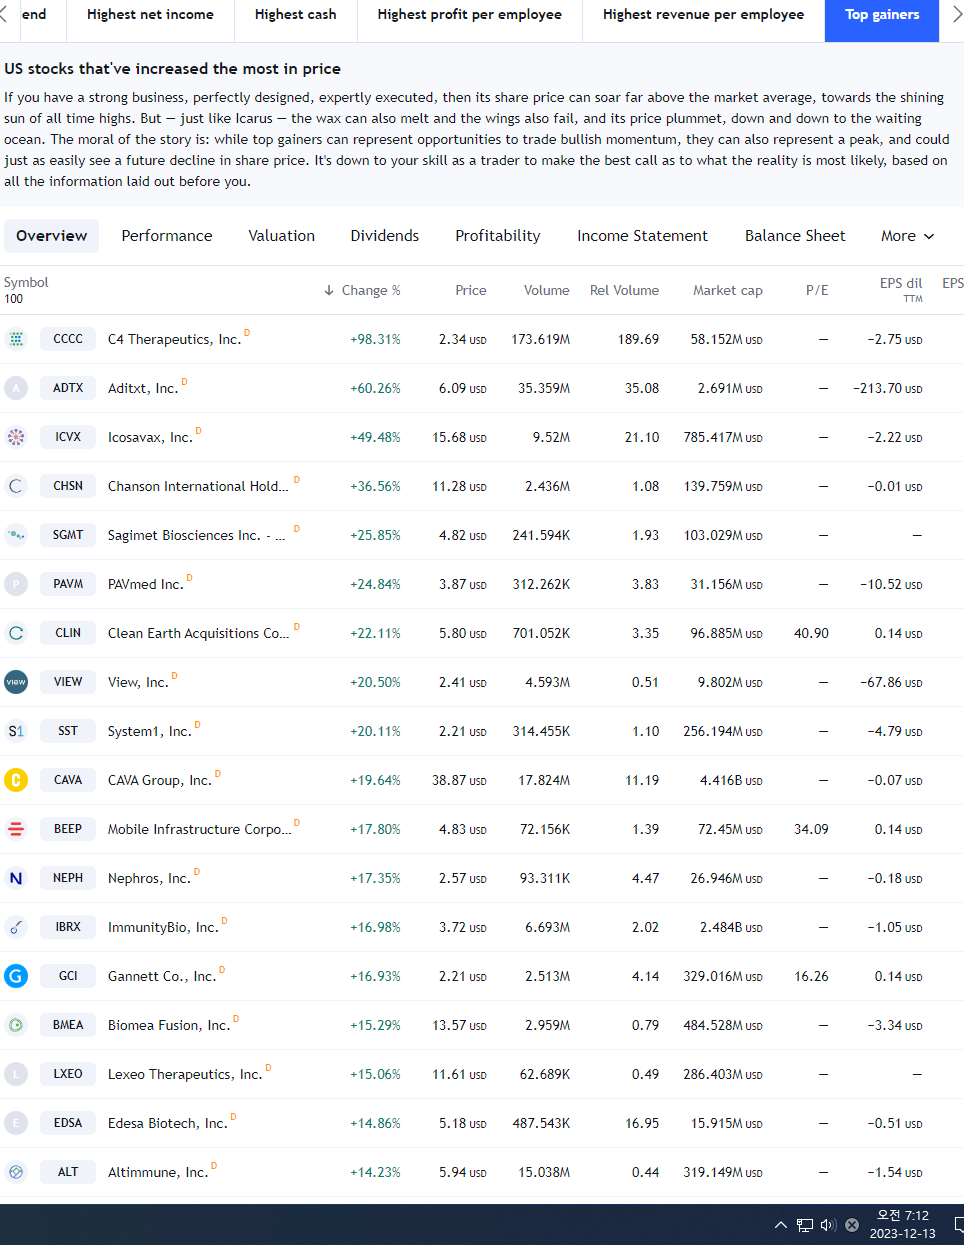
Task: Open Lexeo Therapeutics, Inc. link
Action: pos(185,1074)
